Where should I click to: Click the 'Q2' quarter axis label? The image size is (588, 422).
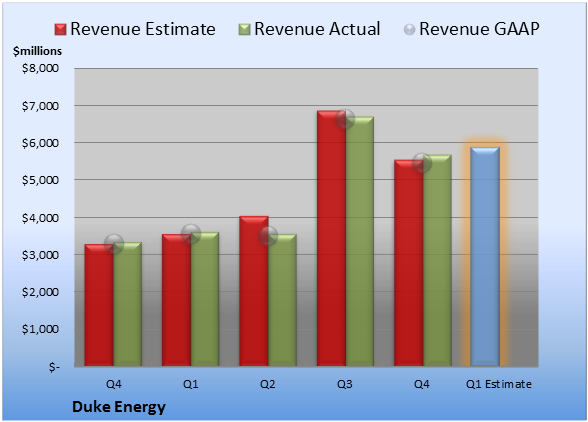pyautogui.click(x=268, y=384)
